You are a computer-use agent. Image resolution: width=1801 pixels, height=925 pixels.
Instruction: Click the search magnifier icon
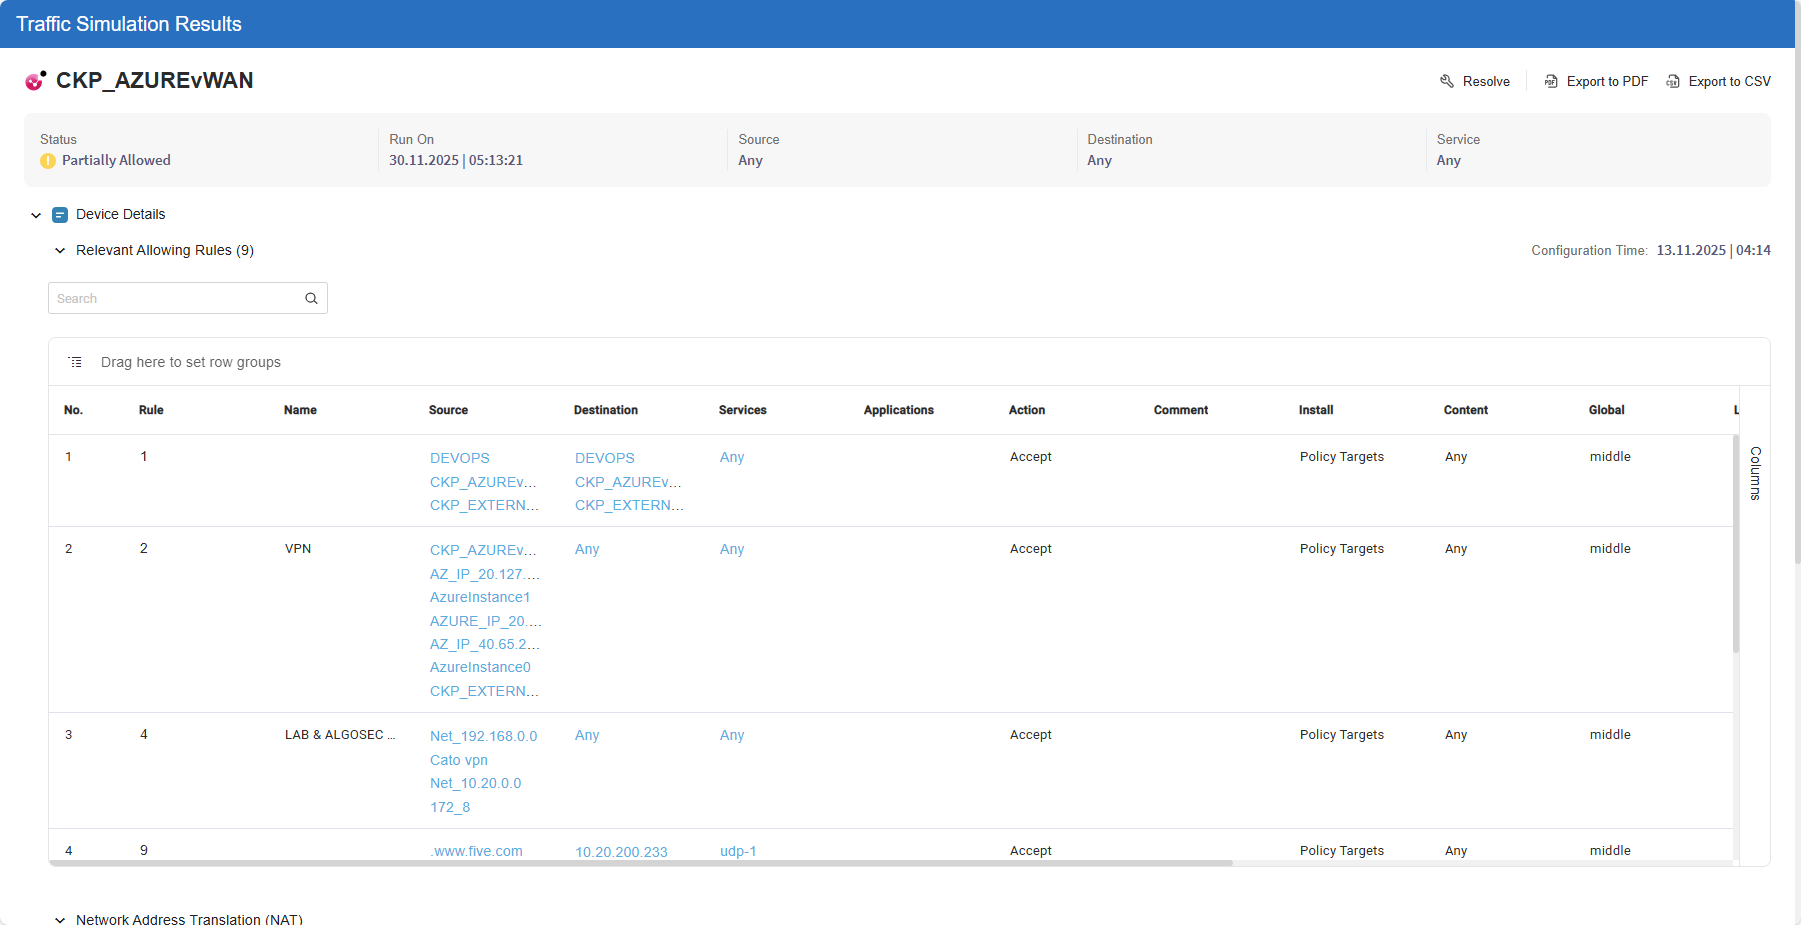tap(311, 298)
